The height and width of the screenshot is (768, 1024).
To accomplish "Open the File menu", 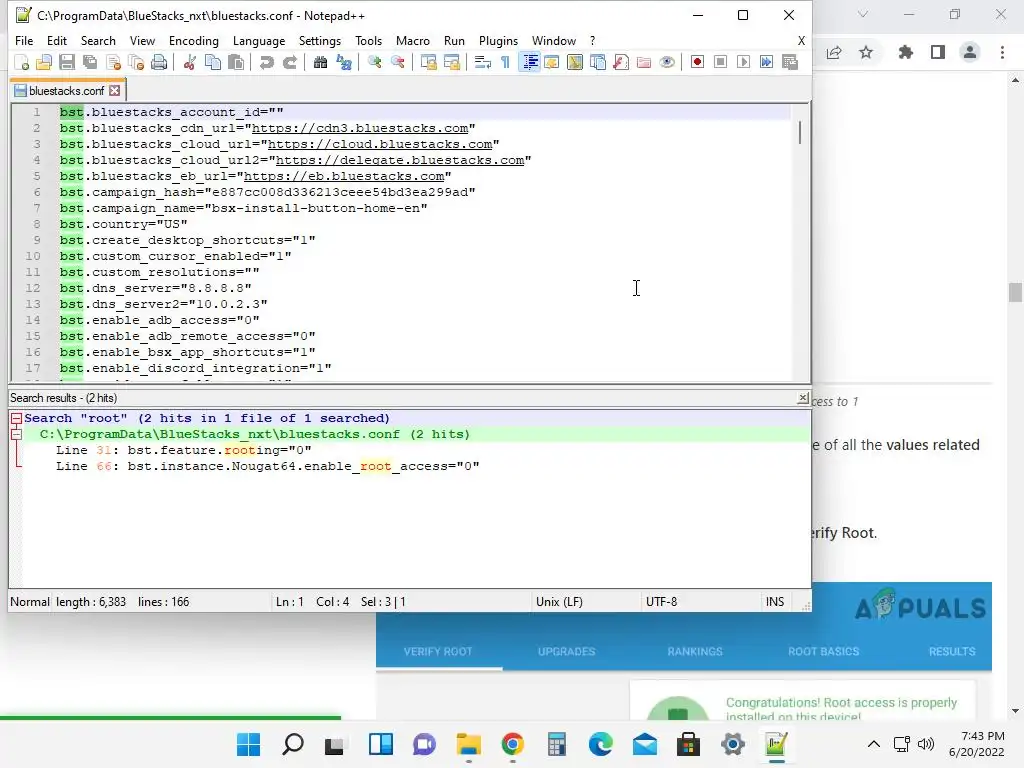I will tap(24, 40).
